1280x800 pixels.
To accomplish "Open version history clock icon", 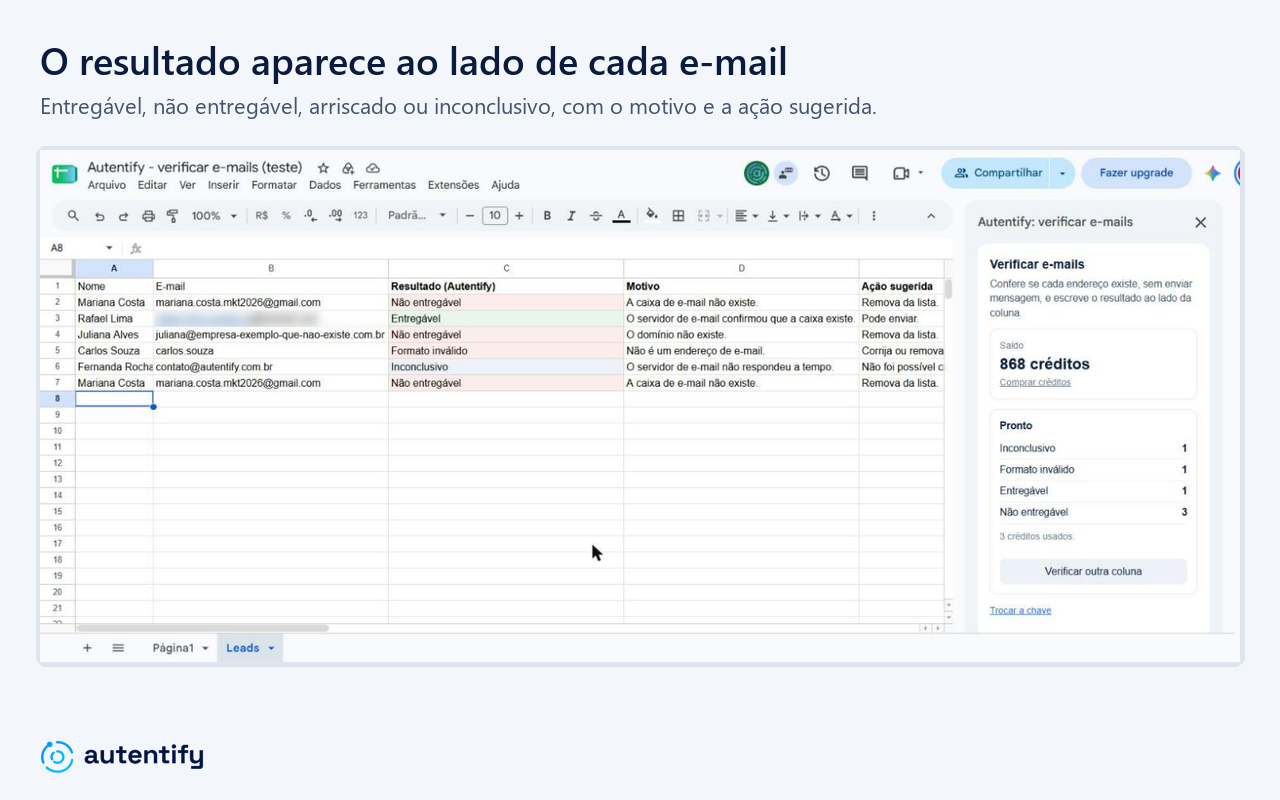I will pyautogui.click(x=822, y=173).
